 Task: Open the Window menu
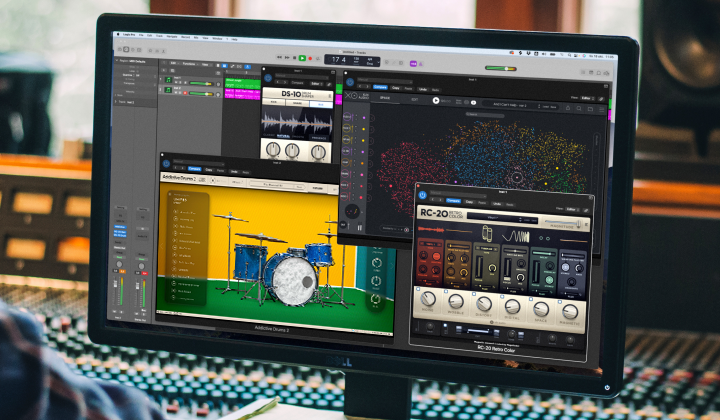[x=217, y=39]
